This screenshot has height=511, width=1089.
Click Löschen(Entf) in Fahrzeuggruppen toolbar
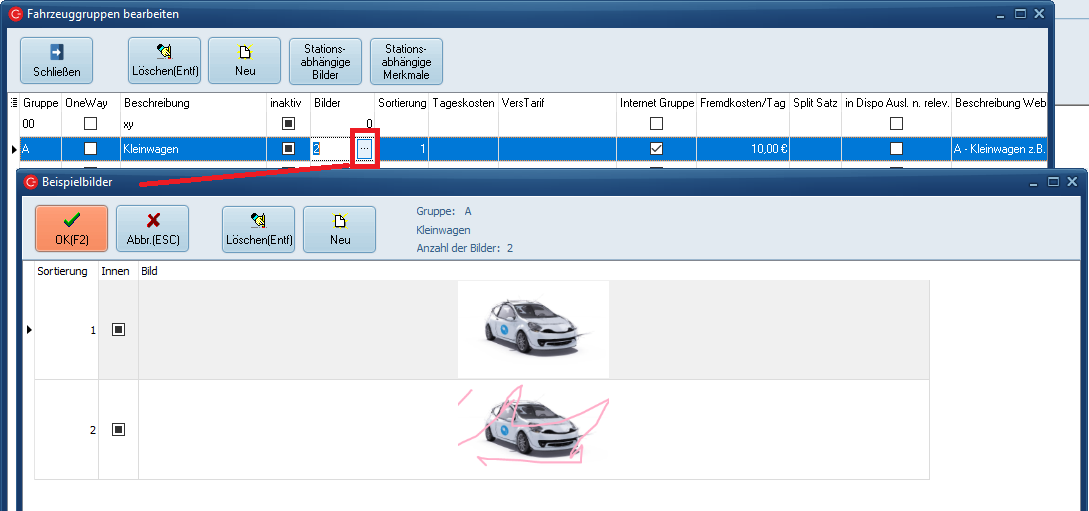[164, 61]
